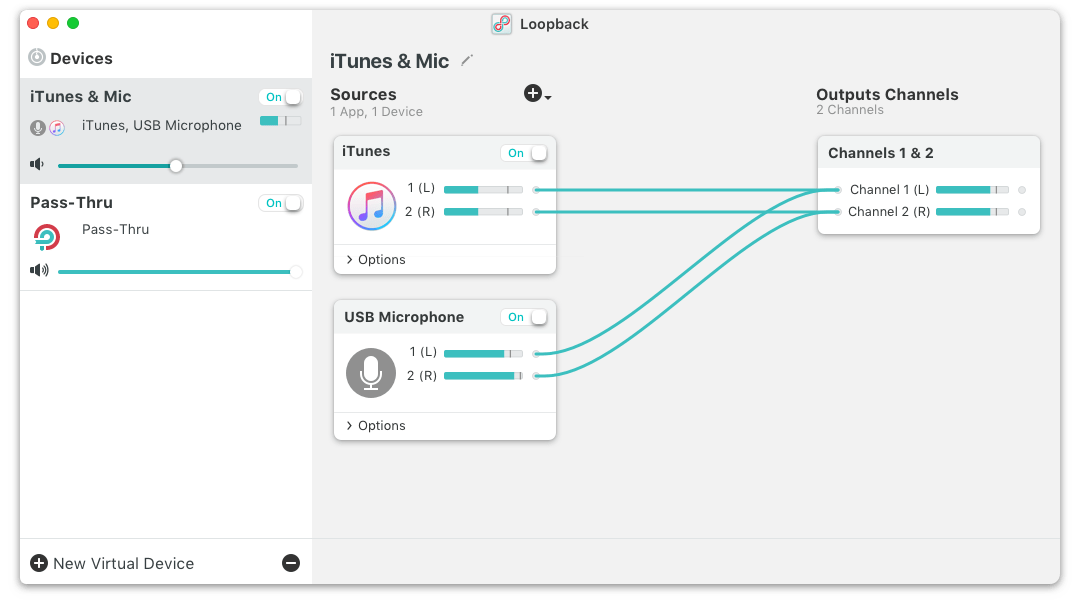Click the Devices sidebar heading
This screenshot has height=600, width=1080.
81,59
